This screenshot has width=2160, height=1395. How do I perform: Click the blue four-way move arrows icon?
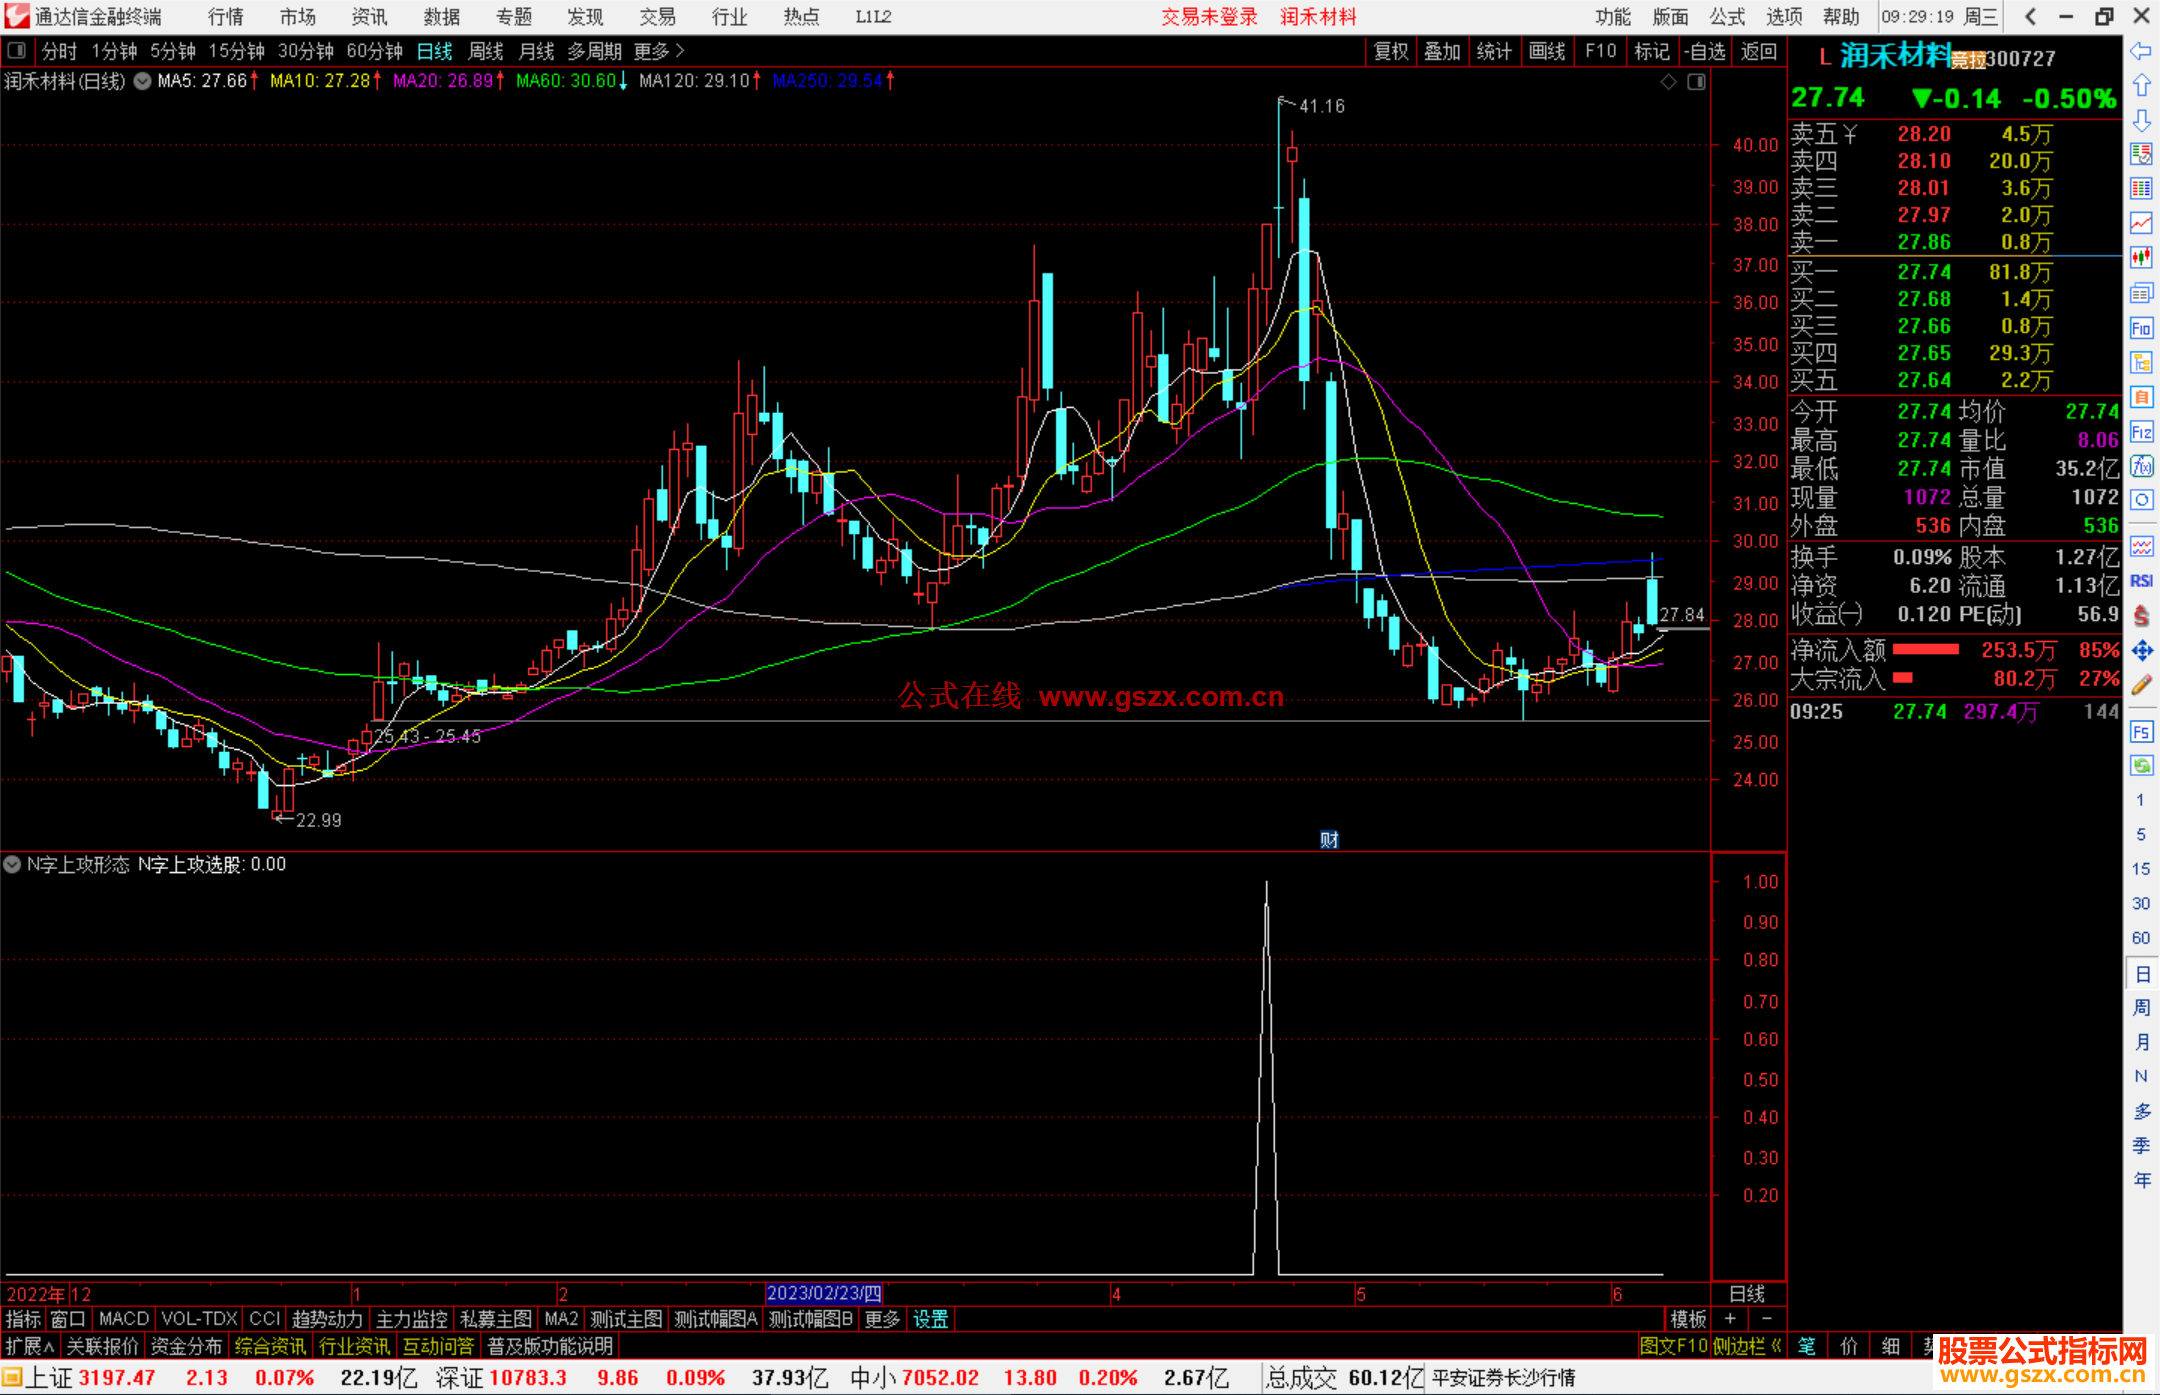2141,651
